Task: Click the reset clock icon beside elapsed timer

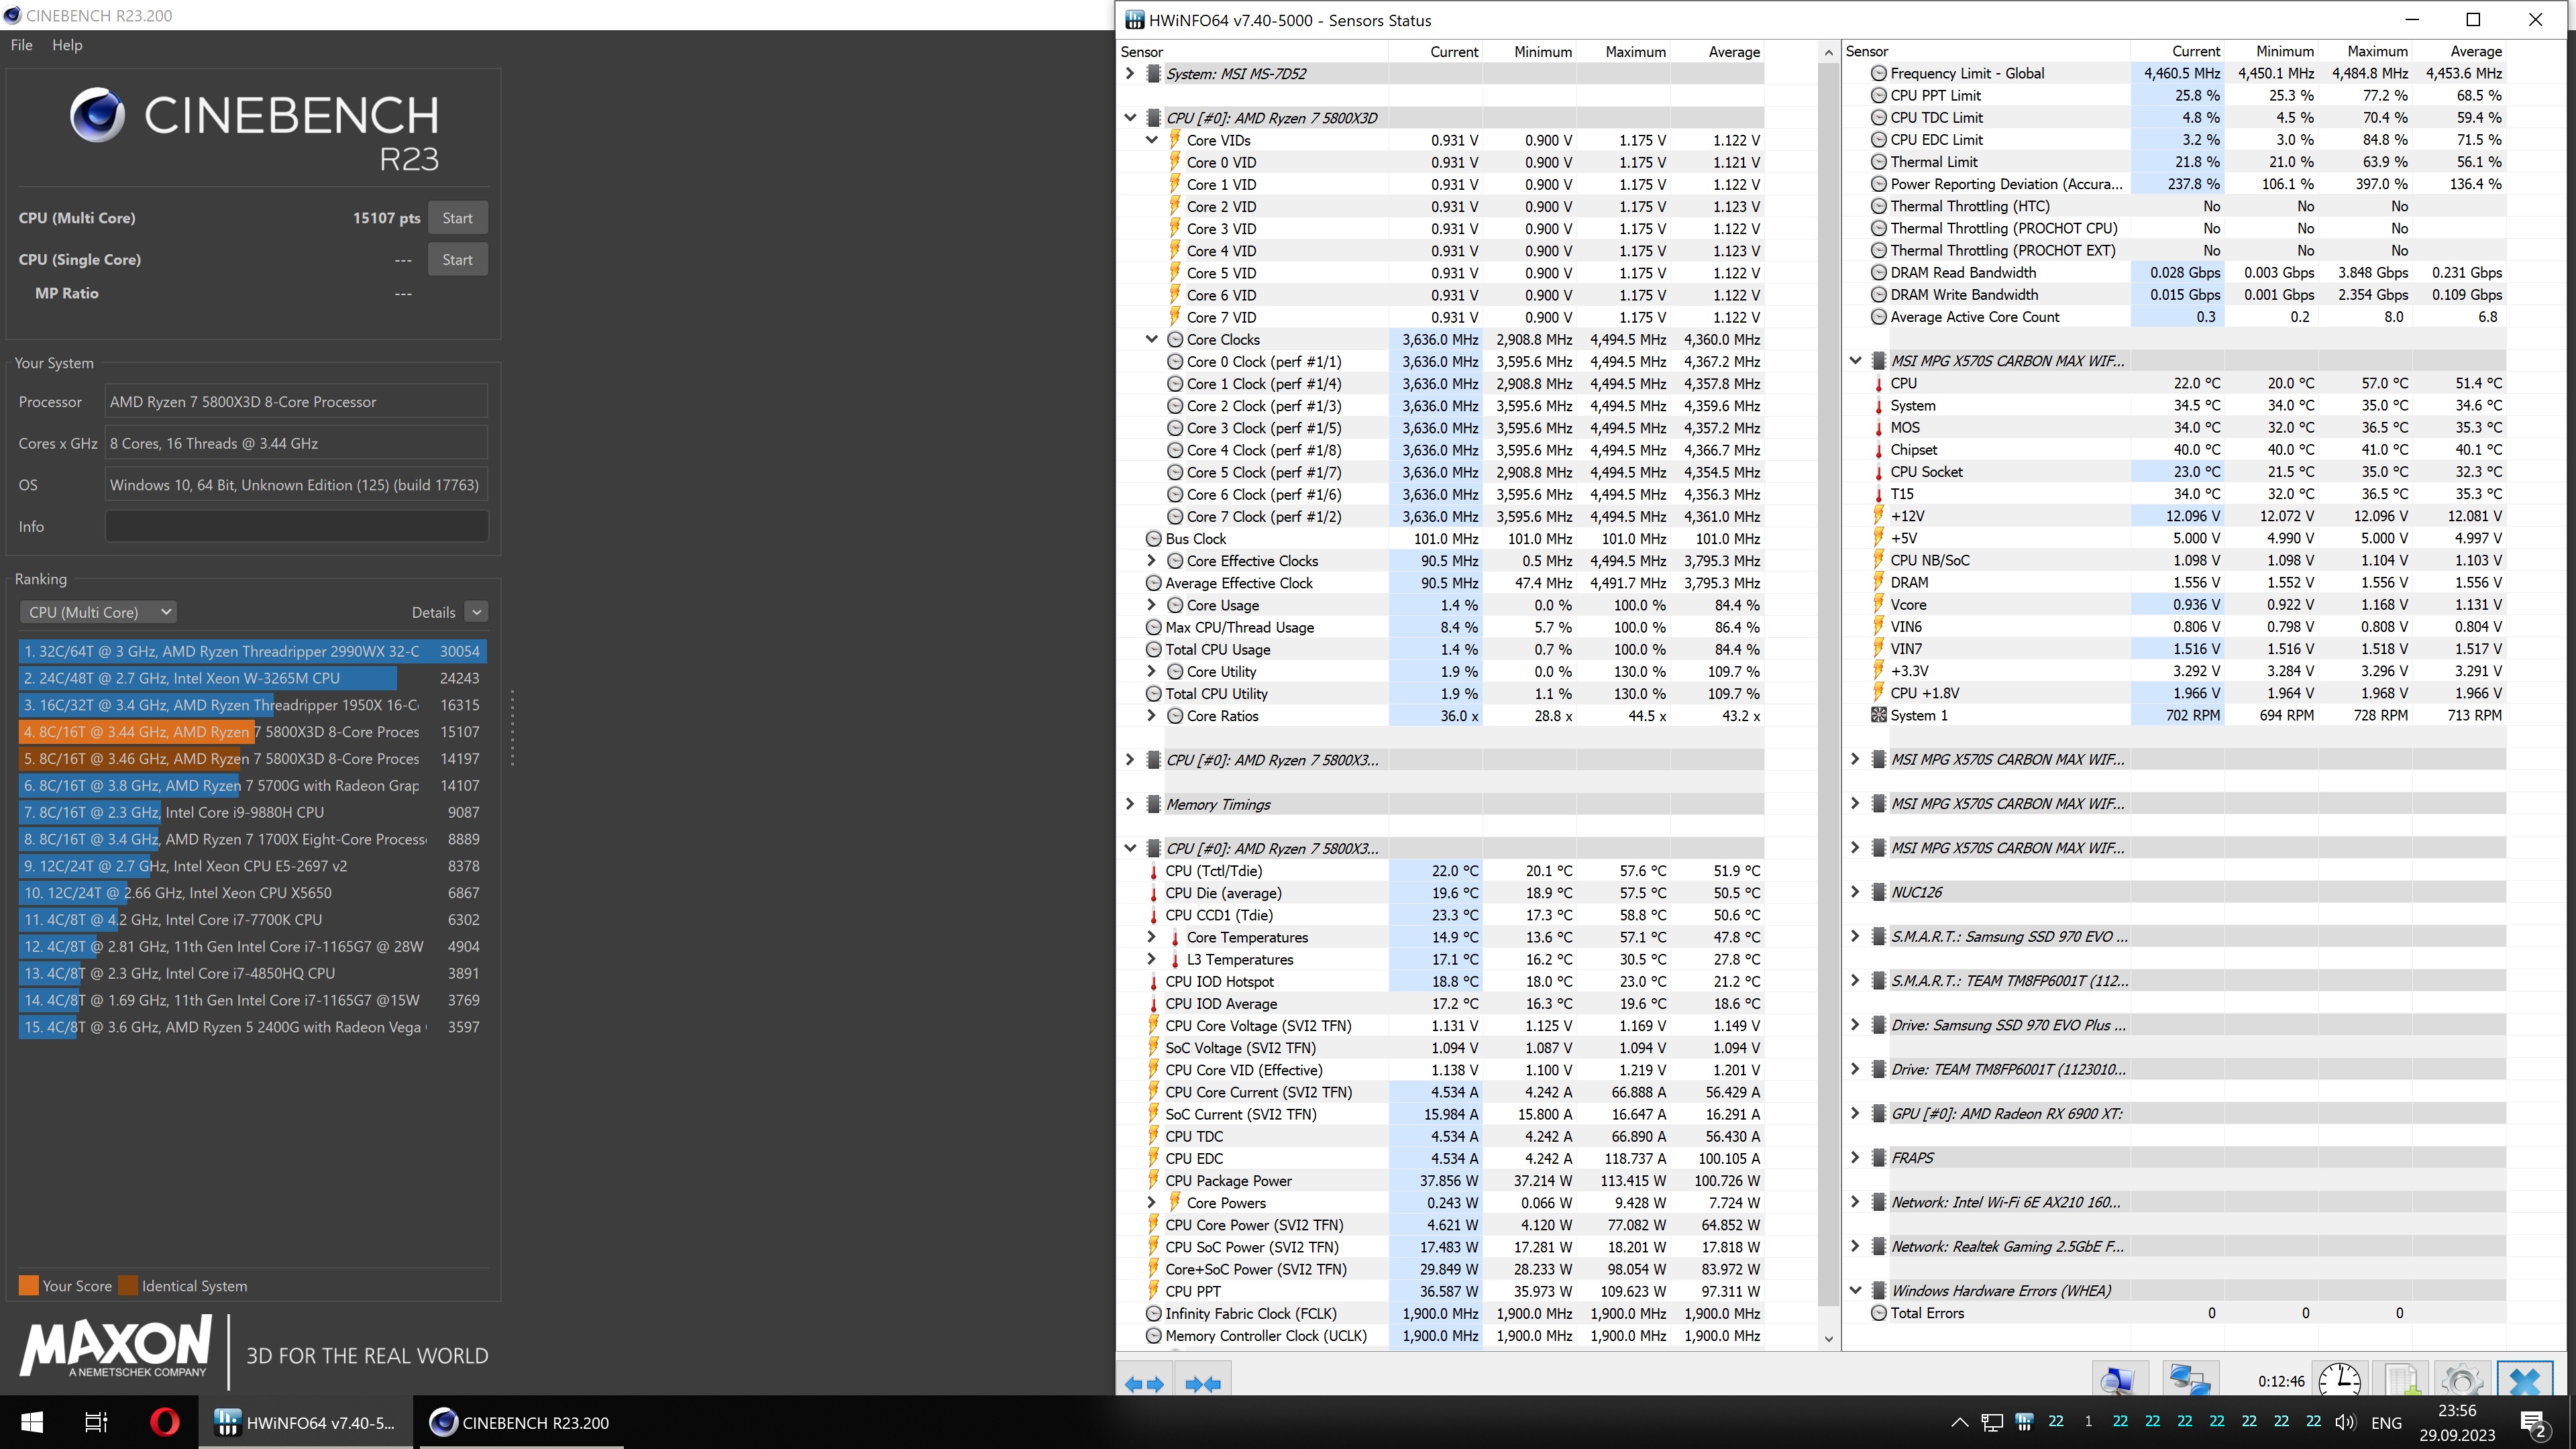Action: click(x=2339, y=1380)
